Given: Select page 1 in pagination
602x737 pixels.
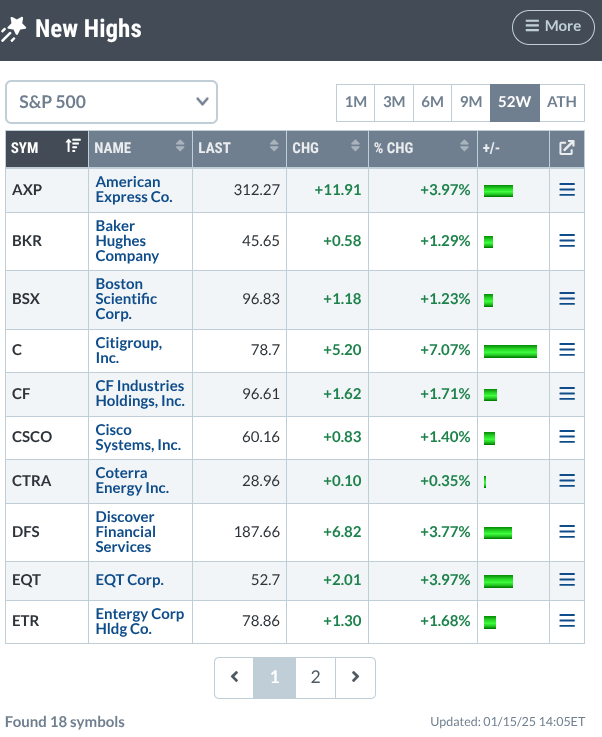Looking at the screenshot, I should point(275,677).
